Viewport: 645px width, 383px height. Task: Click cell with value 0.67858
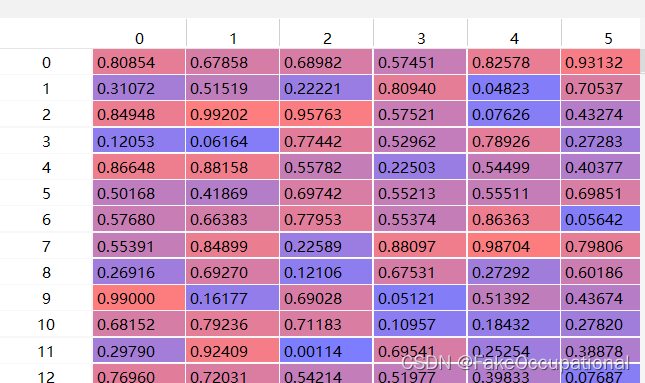click(x=232, y=62)
